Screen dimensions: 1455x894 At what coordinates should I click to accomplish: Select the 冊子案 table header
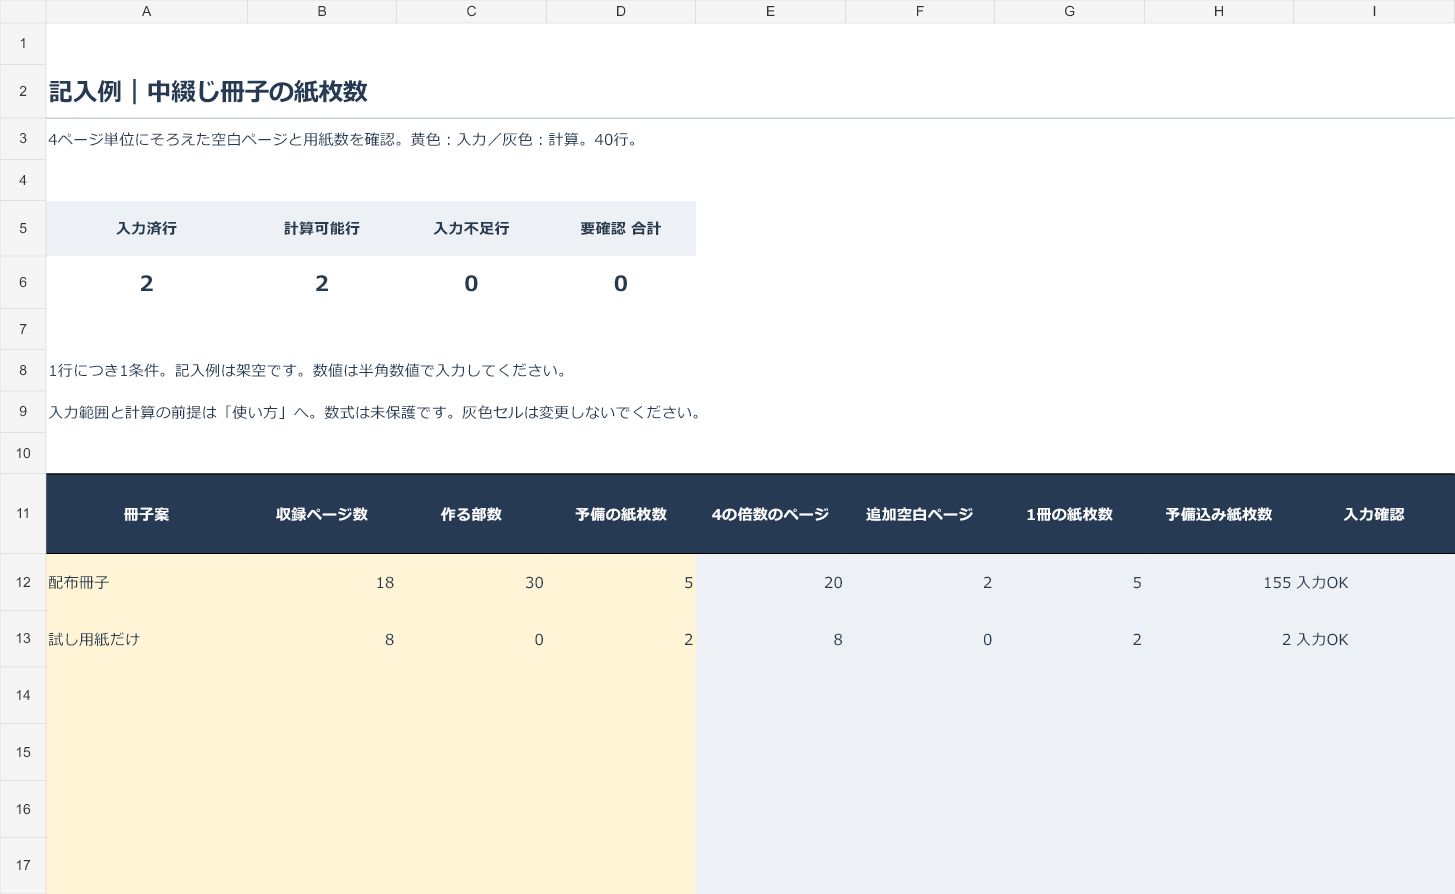click(147, 515)
